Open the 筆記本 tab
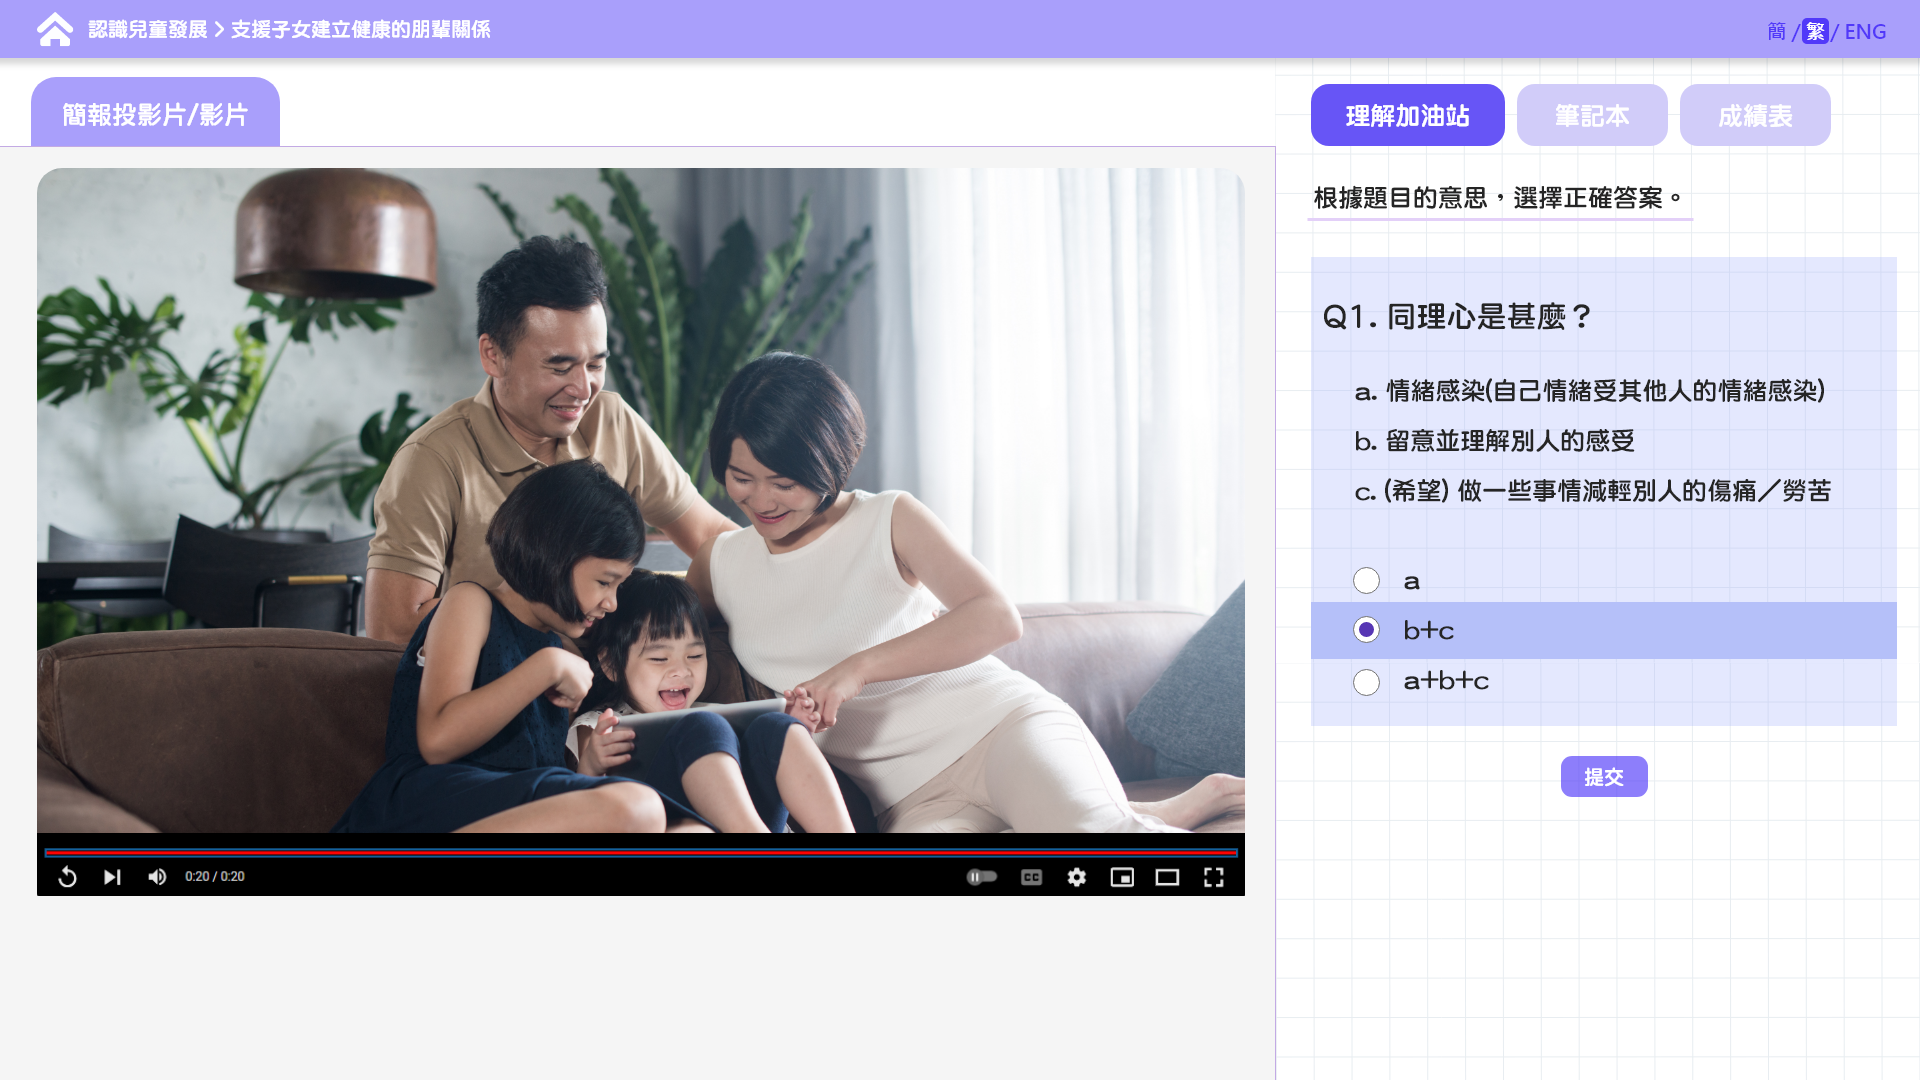This screenshot has width=1920, height=1080. (1592, 115)
